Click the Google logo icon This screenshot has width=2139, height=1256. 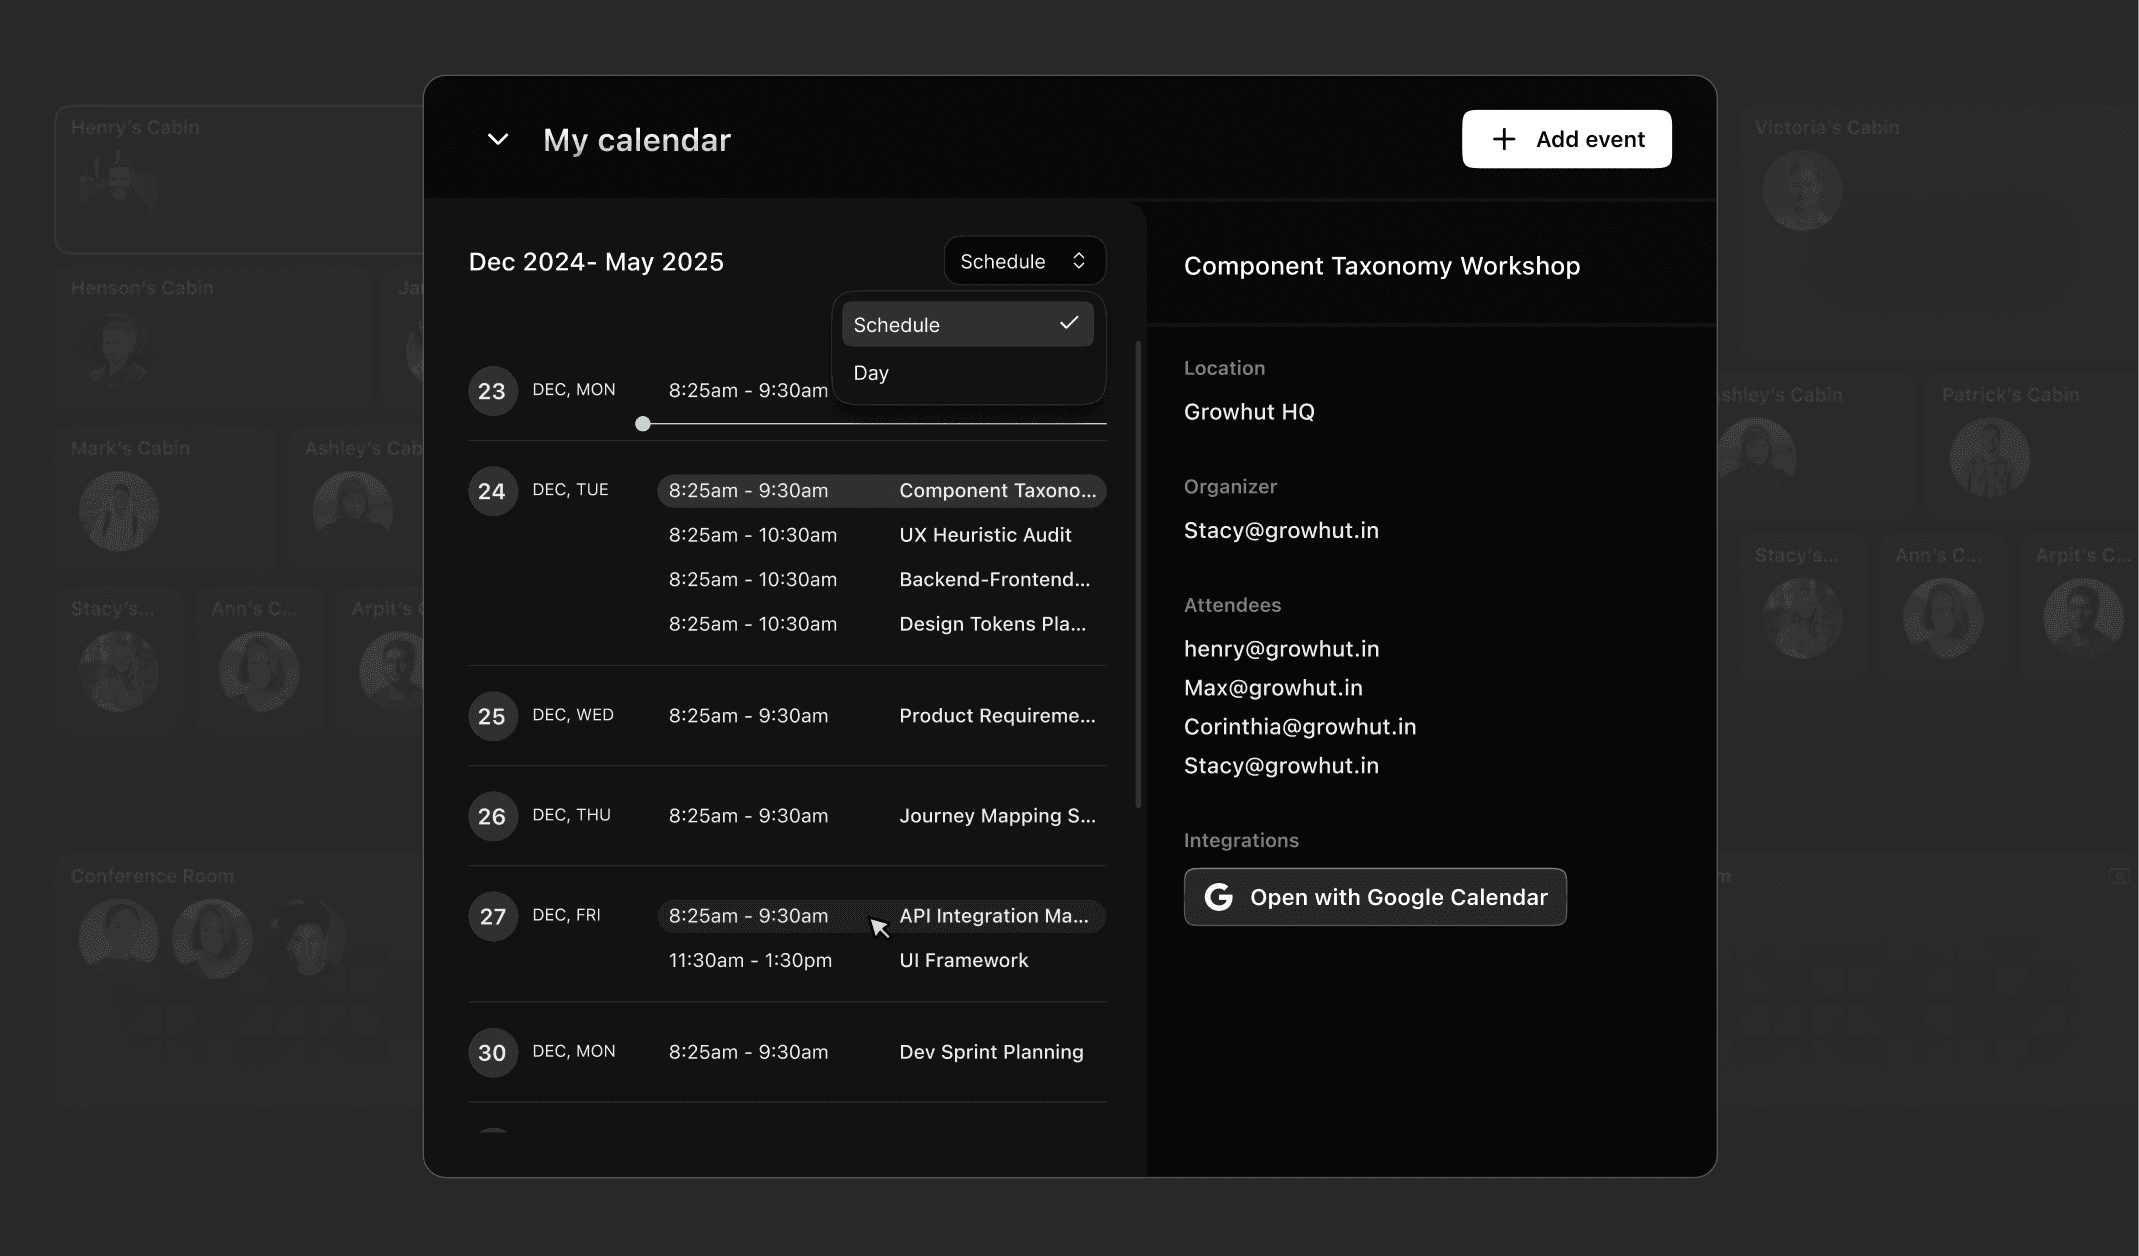point(1218,897)
